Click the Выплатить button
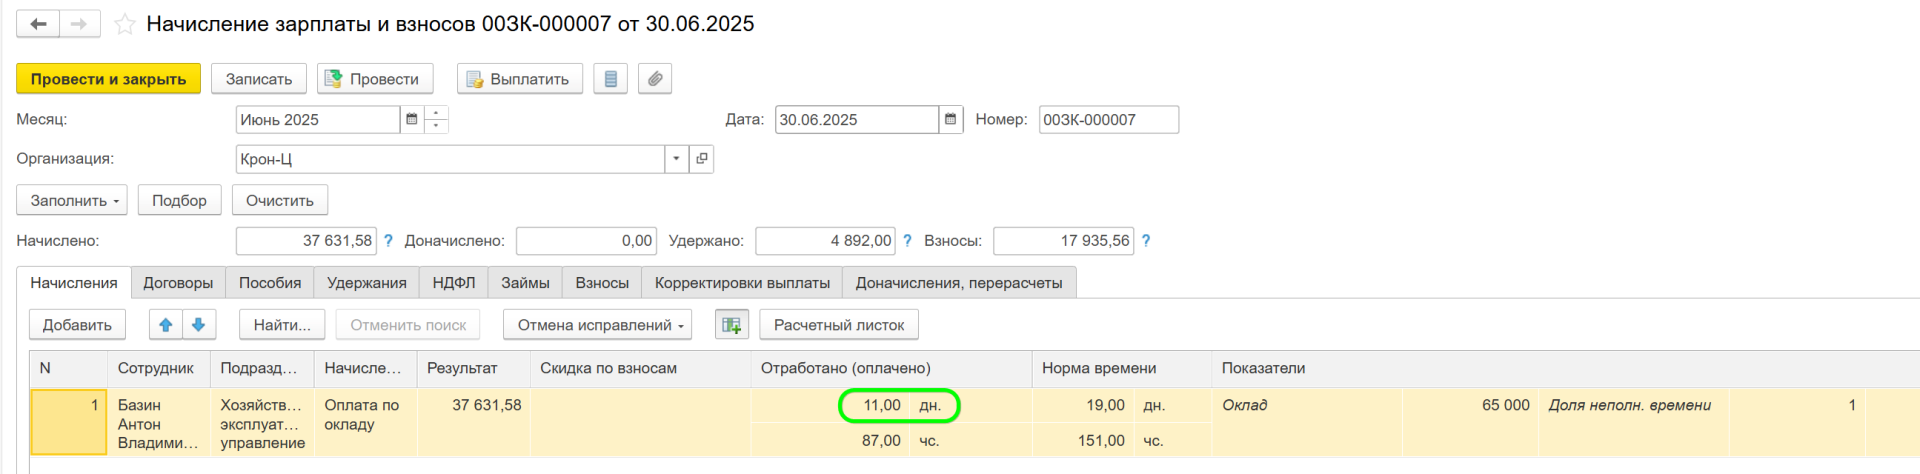This screenshot has height=474, width=1920. (x=520, y=79)
